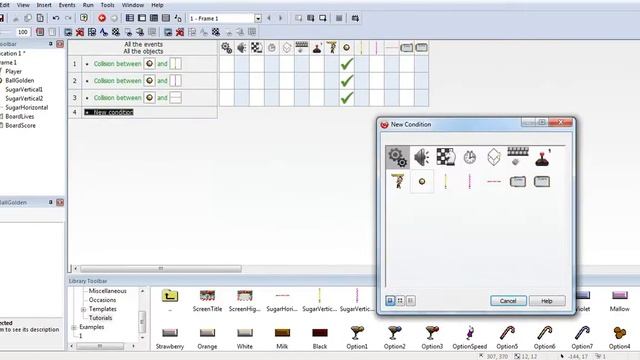
Task: Click 'New condition' in event row 4
Action: pos(109,112)
